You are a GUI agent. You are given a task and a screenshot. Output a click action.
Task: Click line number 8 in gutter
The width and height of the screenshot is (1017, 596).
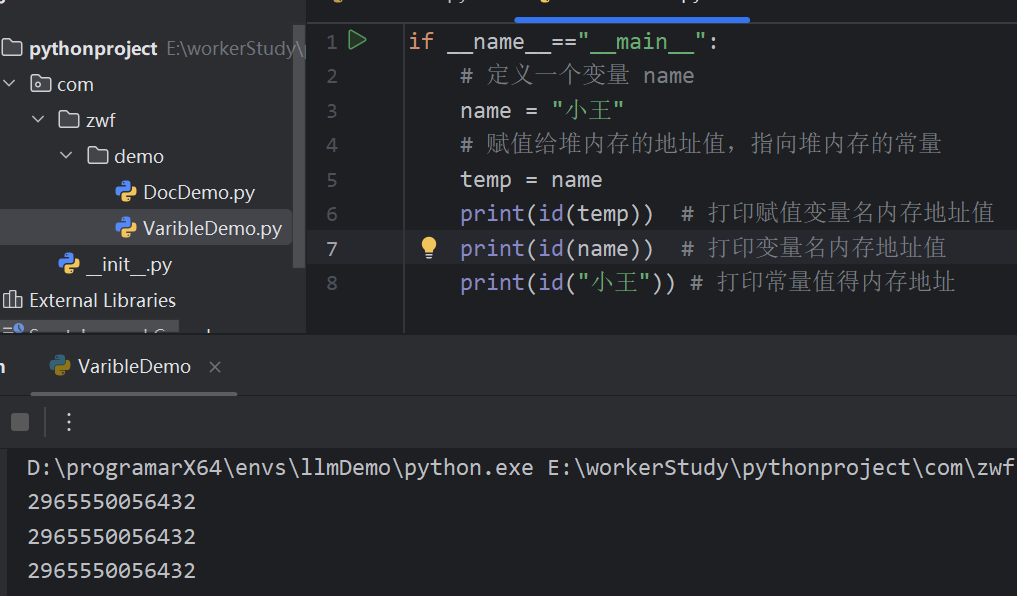point(332,283)
